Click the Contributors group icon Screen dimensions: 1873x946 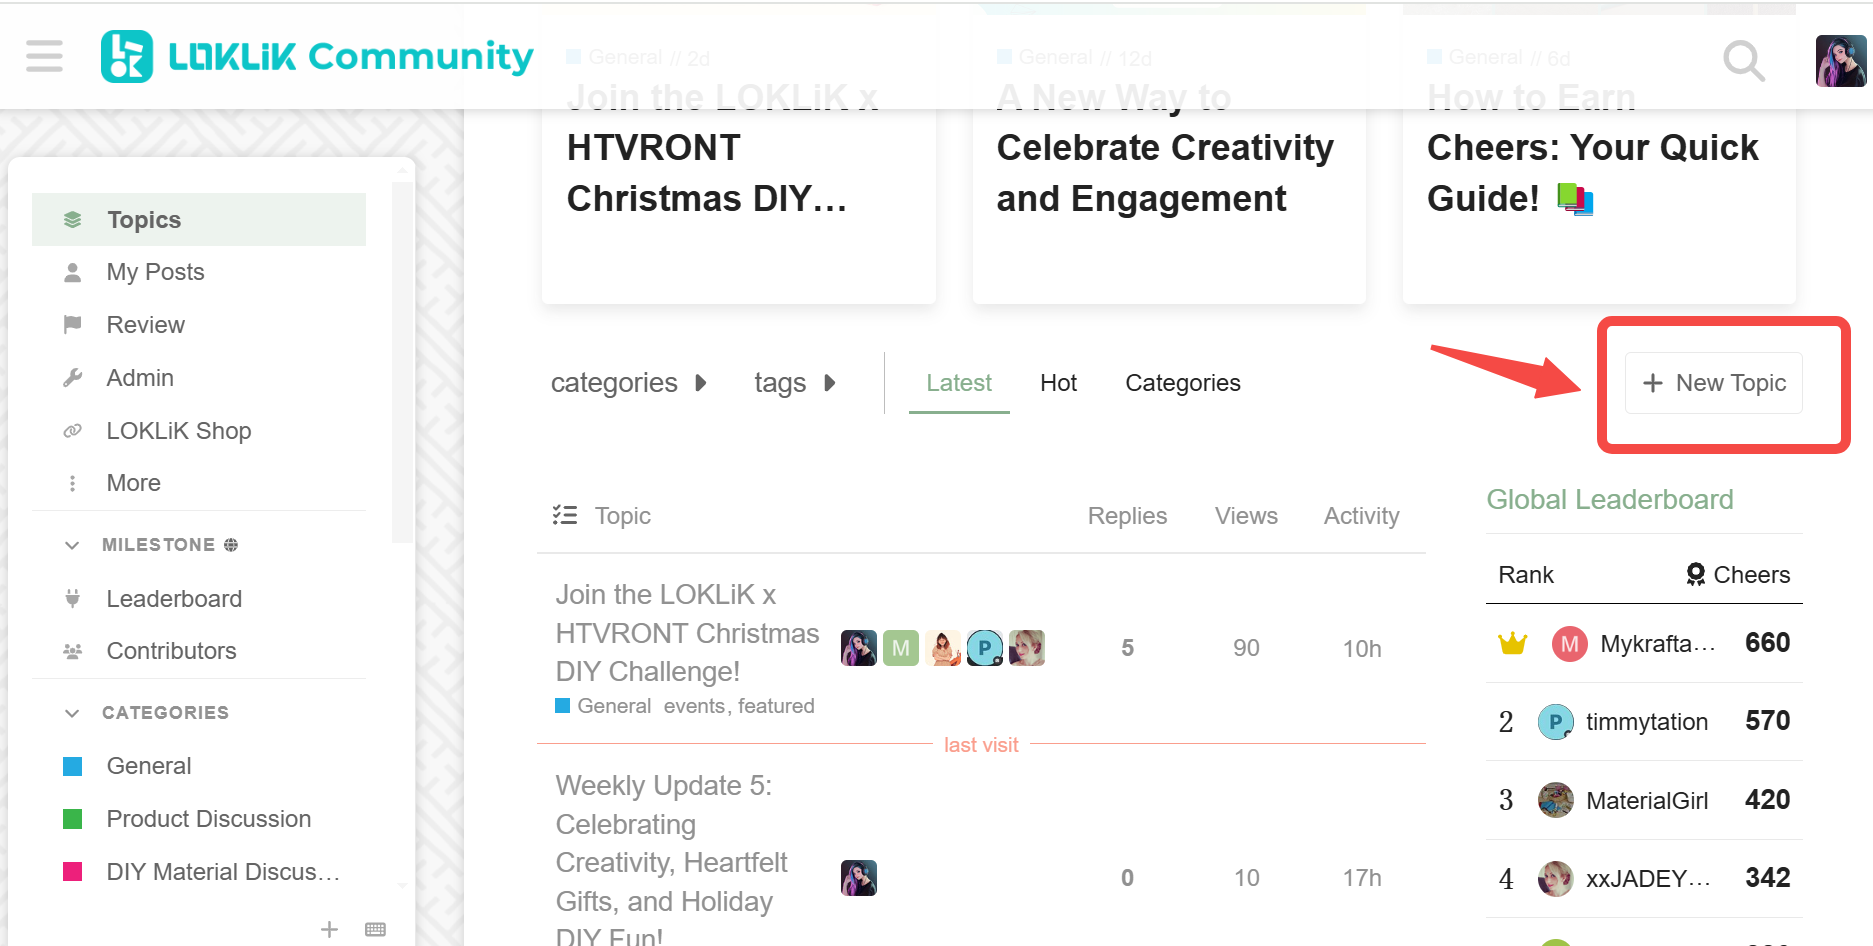point(73,651)
